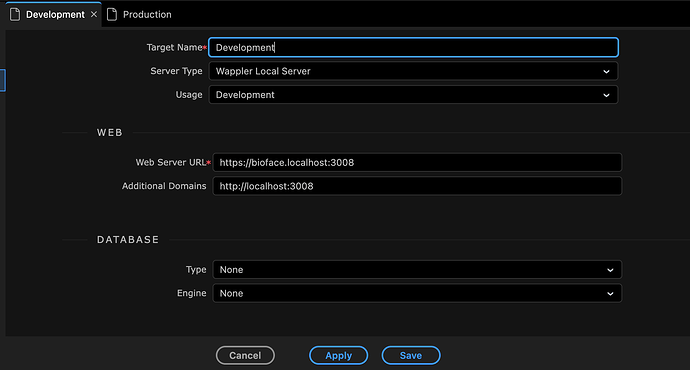This screenshot has height=370, width=690.
Task: Open the Server Type dropdown
Action: coord(413,71)
